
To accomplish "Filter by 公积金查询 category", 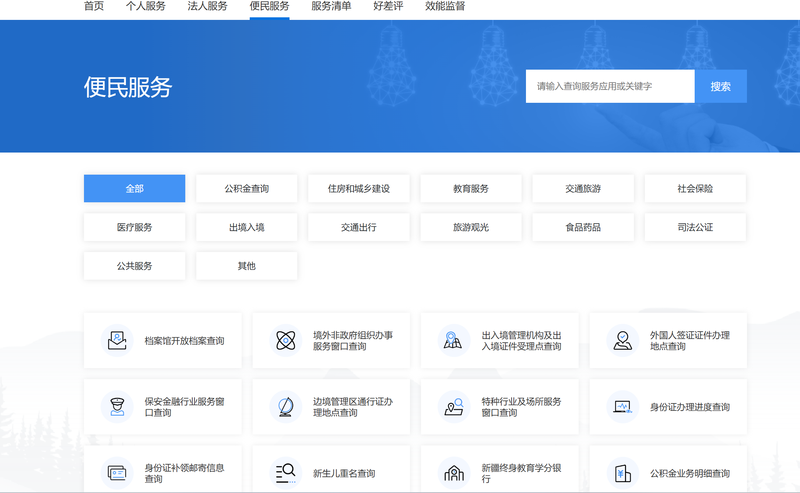I will coord(246,188).
